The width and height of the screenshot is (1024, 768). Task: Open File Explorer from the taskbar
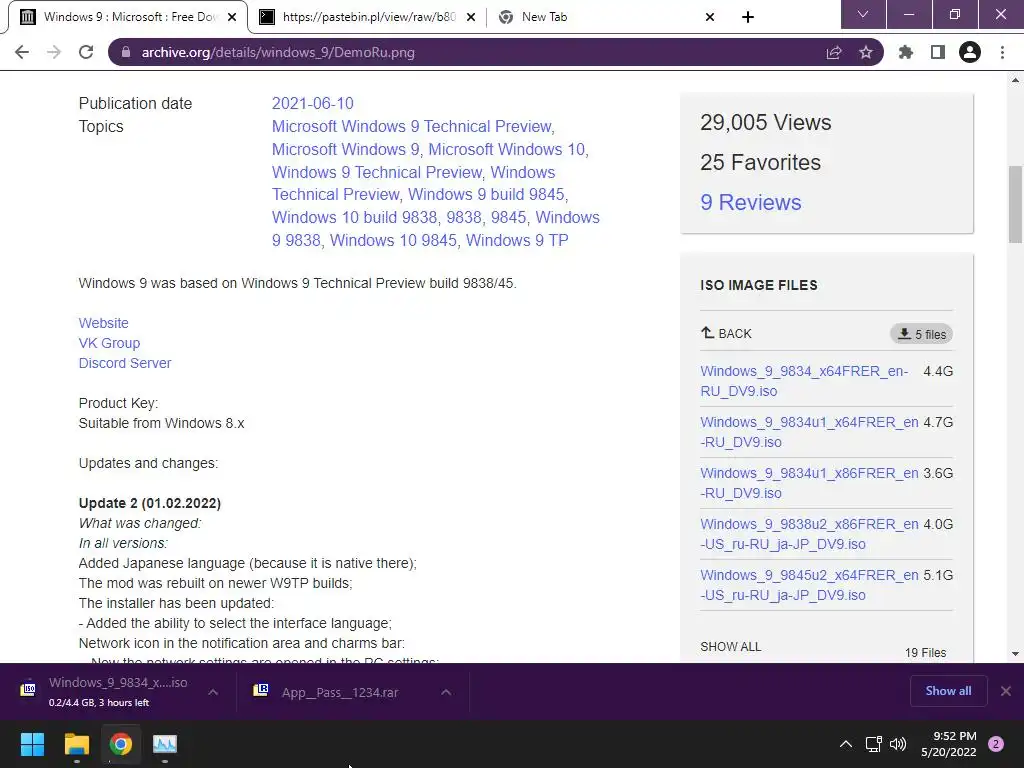pyautogui.click(x=76, y=744)
